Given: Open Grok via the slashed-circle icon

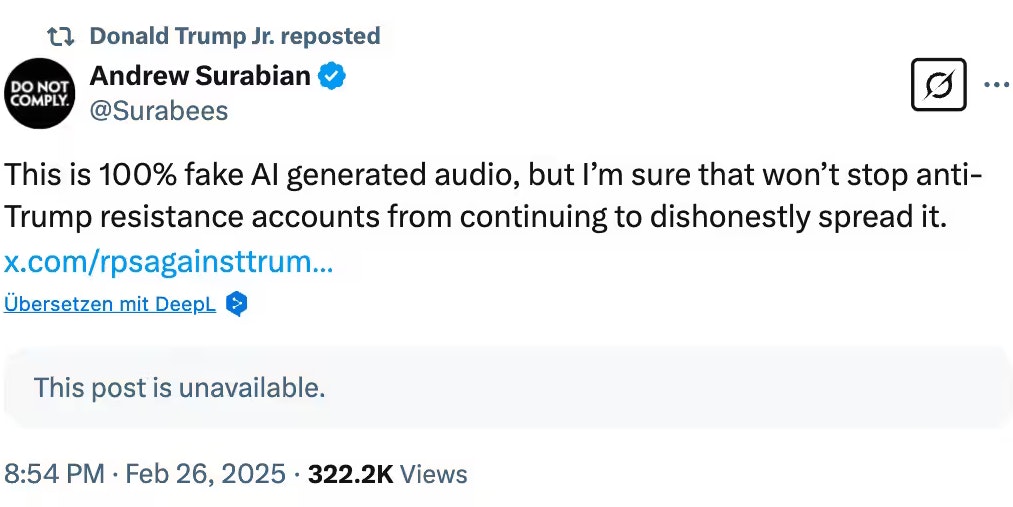Looking at the screenshot, I should point(939,86).
